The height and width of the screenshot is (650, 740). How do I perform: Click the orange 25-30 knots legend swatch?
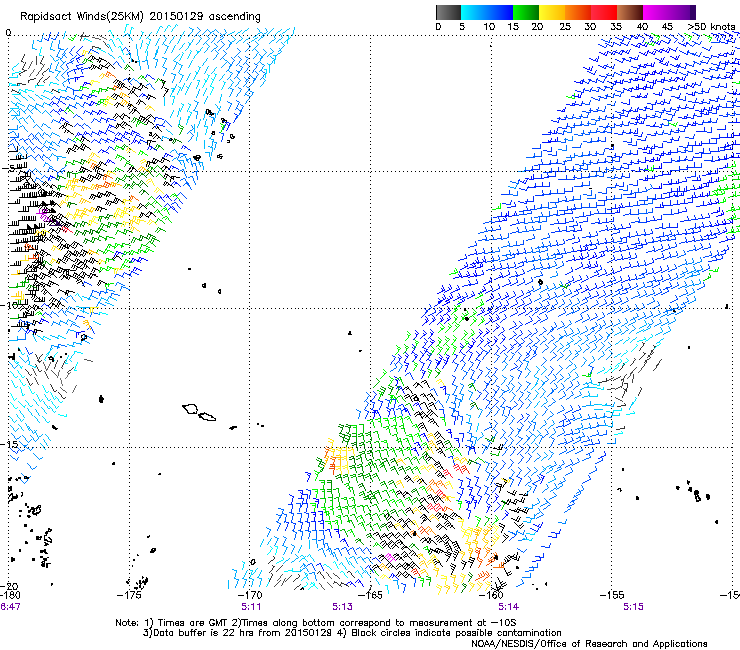pos(578,12)
